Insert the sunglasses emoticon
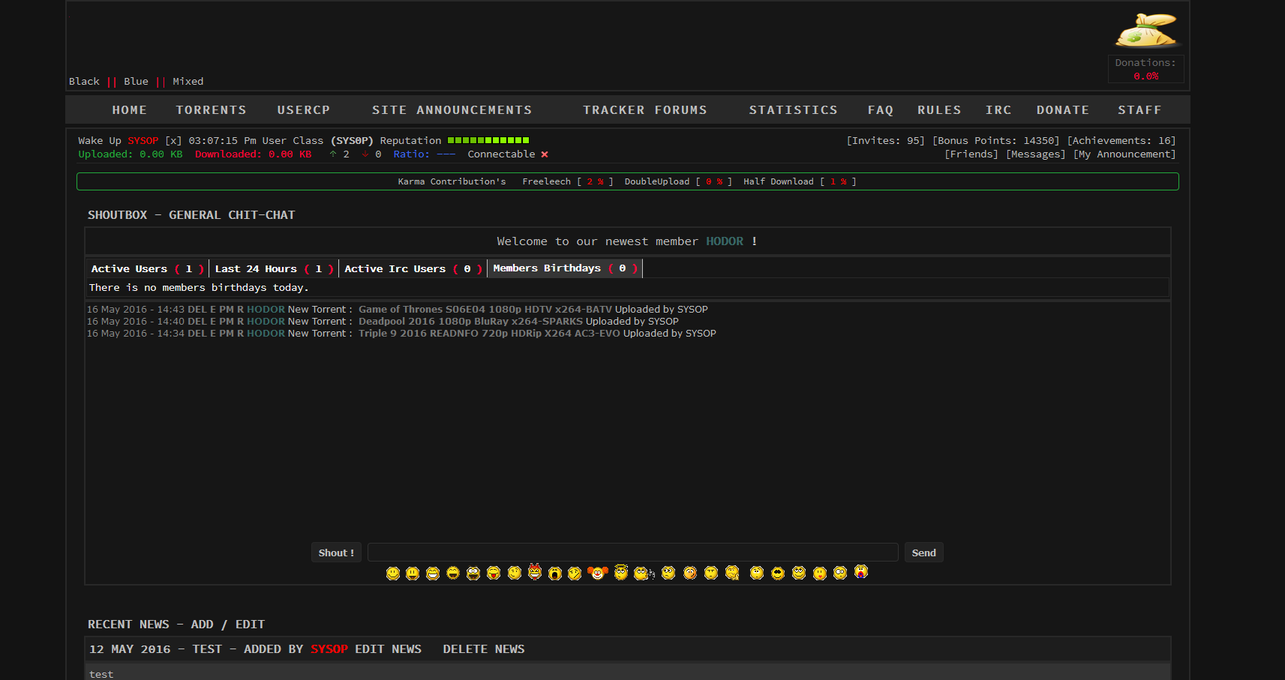 777,573
